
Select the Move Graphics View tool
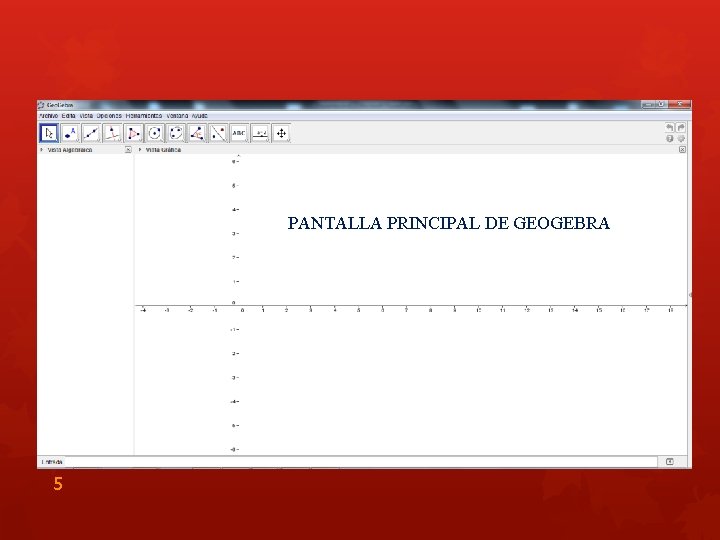(x=281, y=133)
